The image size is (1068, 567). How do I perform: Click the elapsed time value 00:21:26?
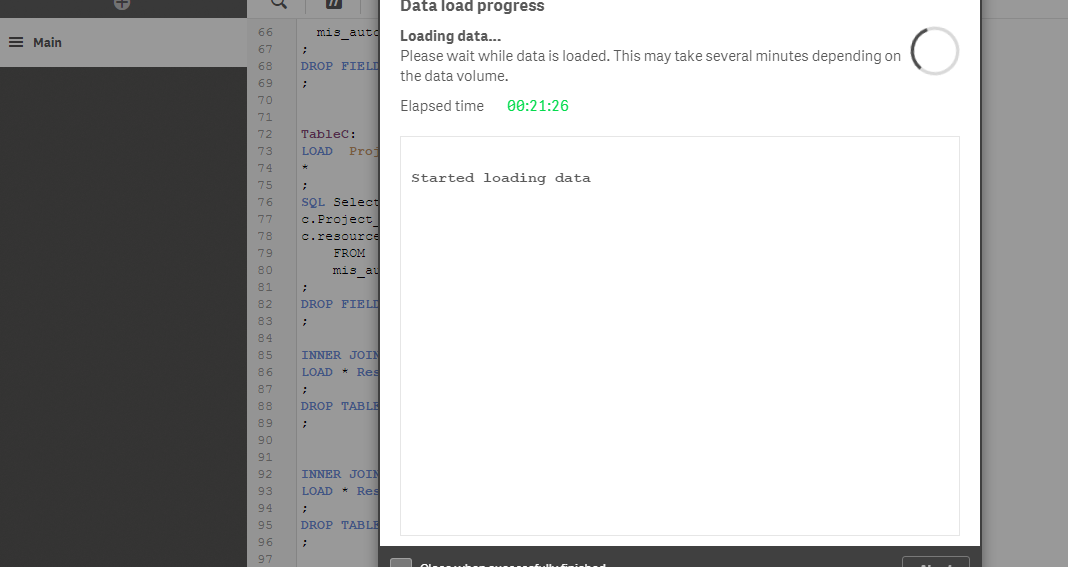(x=537, y=106)
